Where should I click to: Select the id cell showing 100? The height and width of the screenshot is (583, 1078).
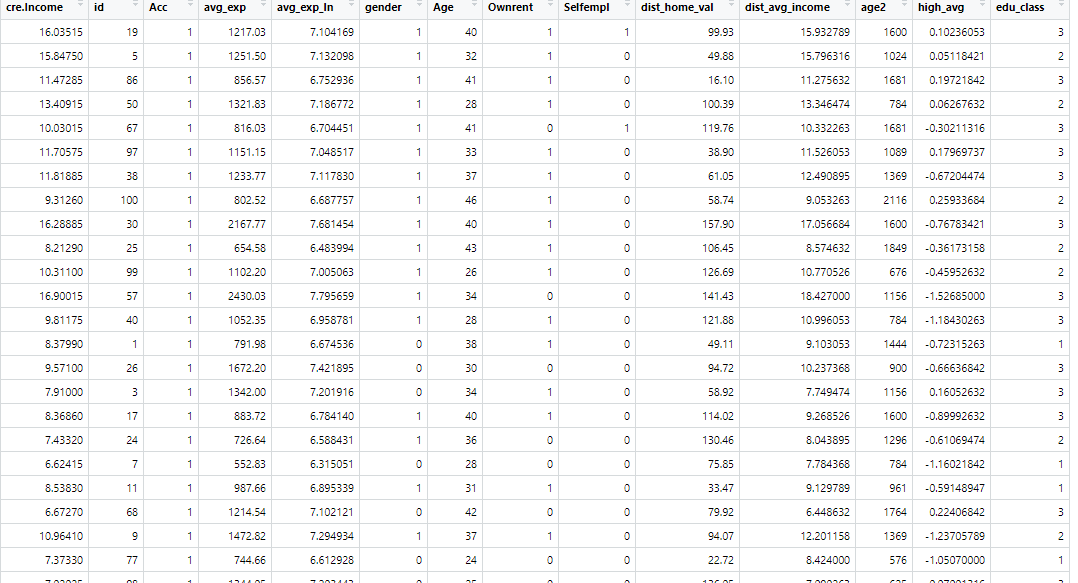click(116, 200)
